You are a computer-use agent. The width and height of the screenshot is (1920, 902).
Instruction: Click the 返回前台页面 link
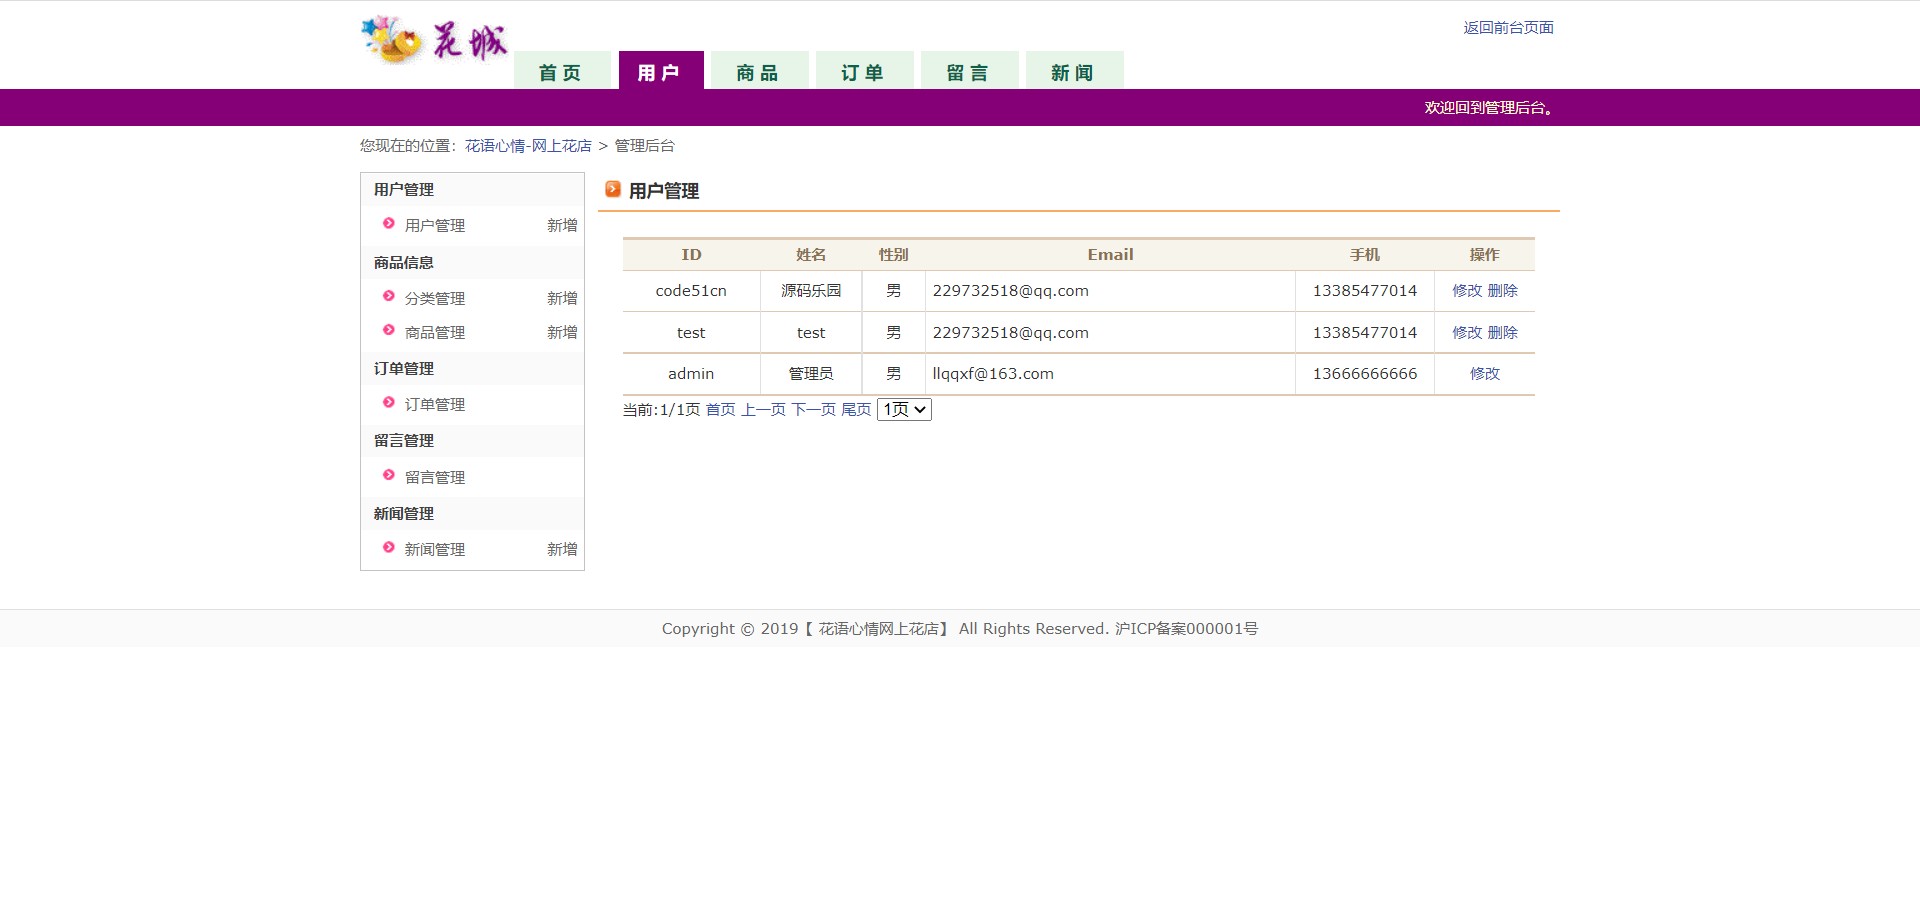1508,28
